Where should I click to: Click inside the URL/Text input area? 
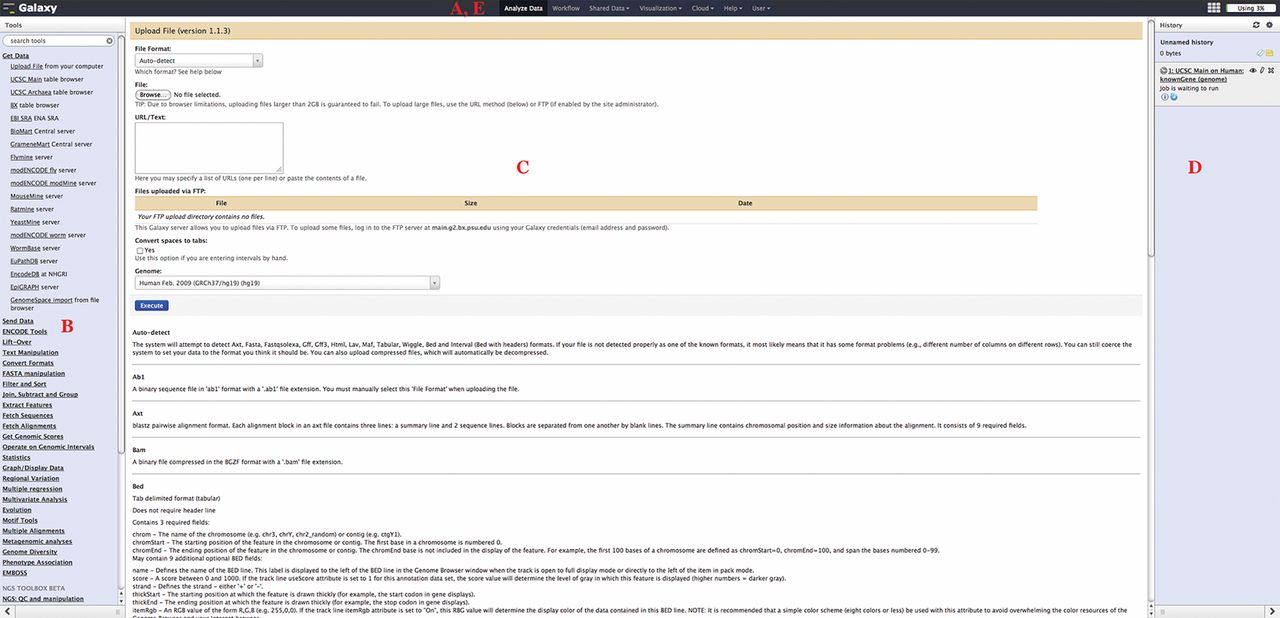point(209,147)
